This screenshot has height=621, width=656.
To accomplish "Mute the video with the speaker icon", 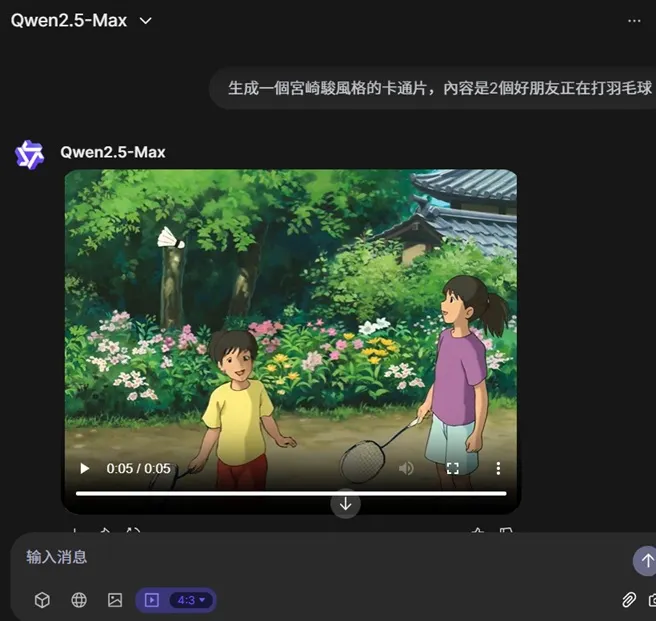I will click(406, 468).
